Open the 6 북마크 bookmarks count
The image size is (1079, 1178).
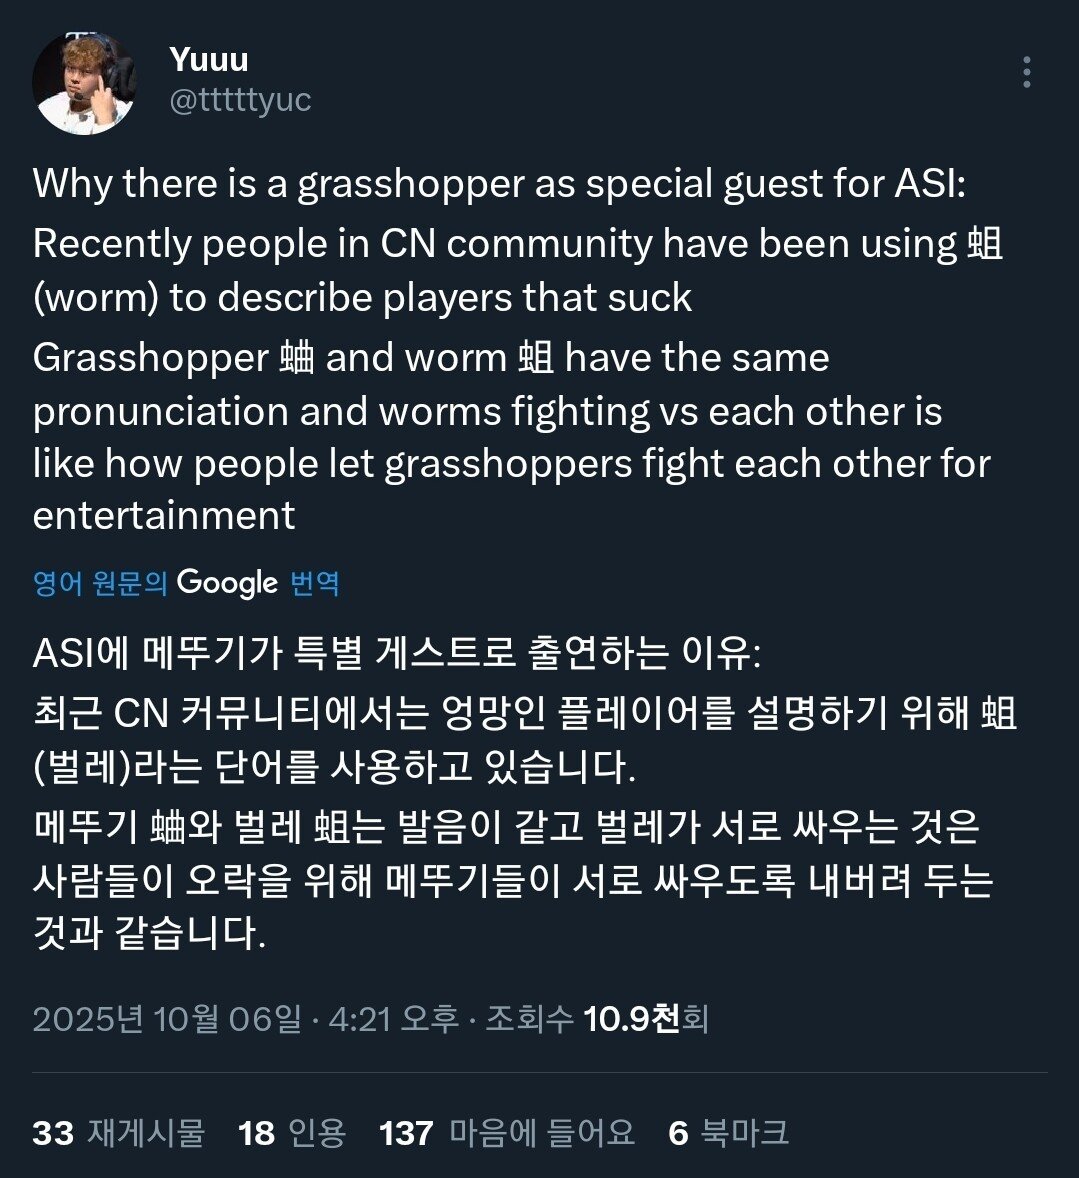coord(728,1133)
